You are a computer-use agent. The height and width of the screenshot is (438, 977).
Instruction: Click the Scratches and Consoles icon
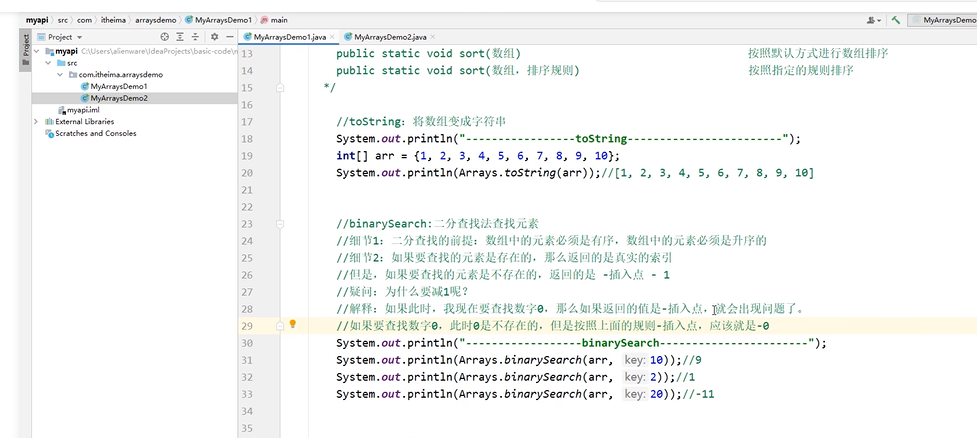click(x=50, y=133)
